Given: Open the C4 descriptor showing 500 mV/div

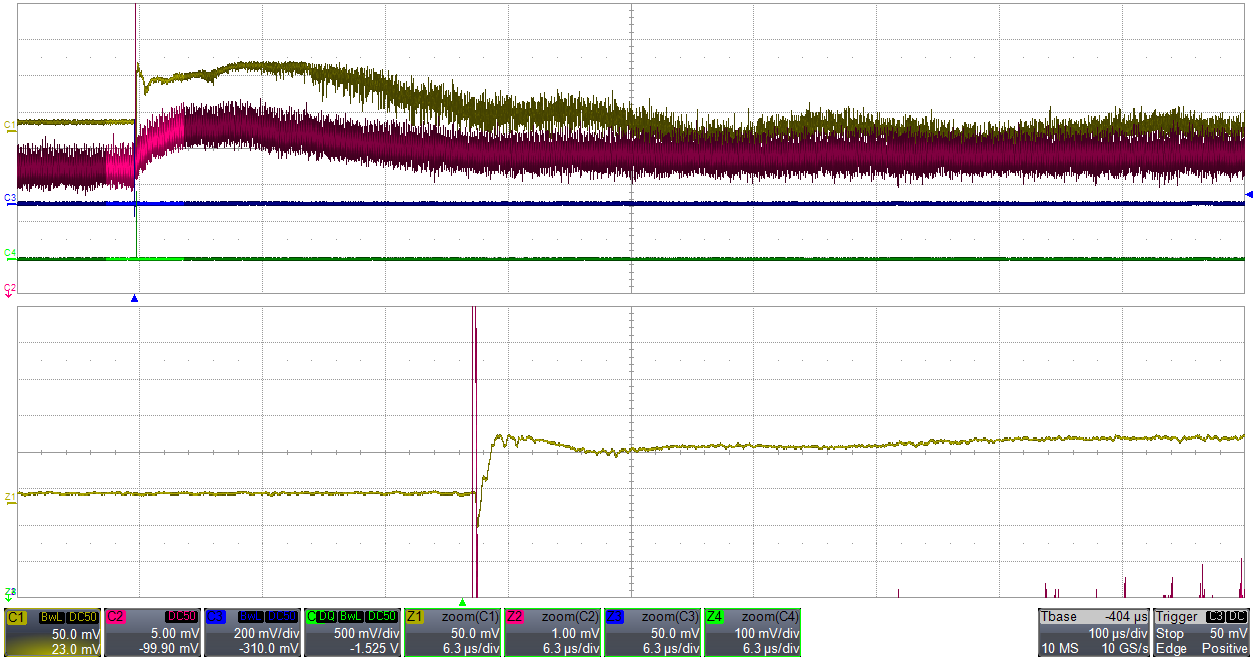Looking at the screenshot, I should click(353, 632).
